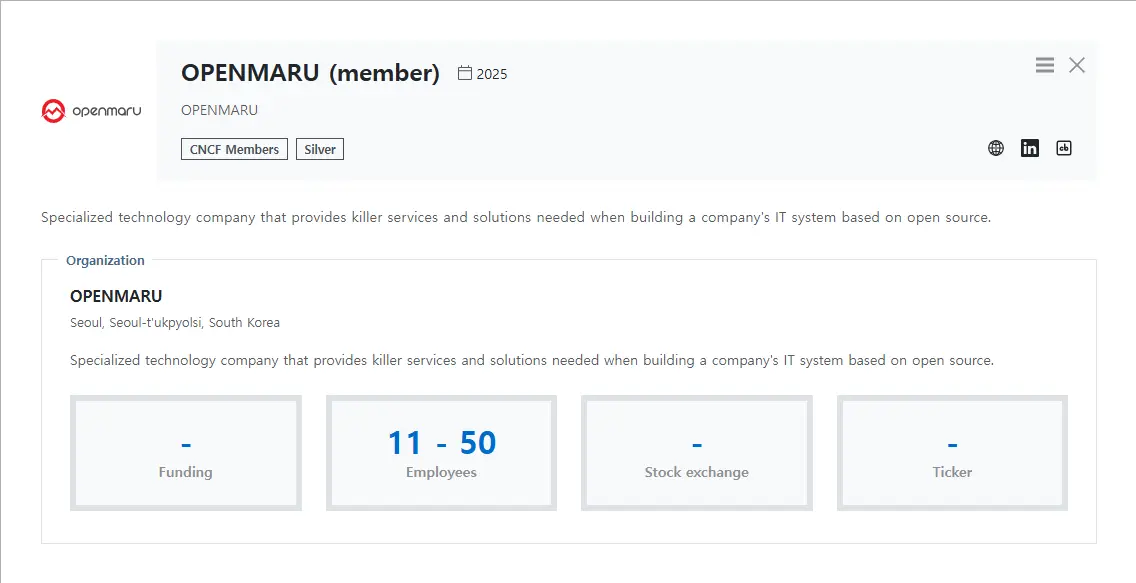Close the OPENMARU detail dialog
This screenshot has width=1136, height=583.
point(1077,65)
